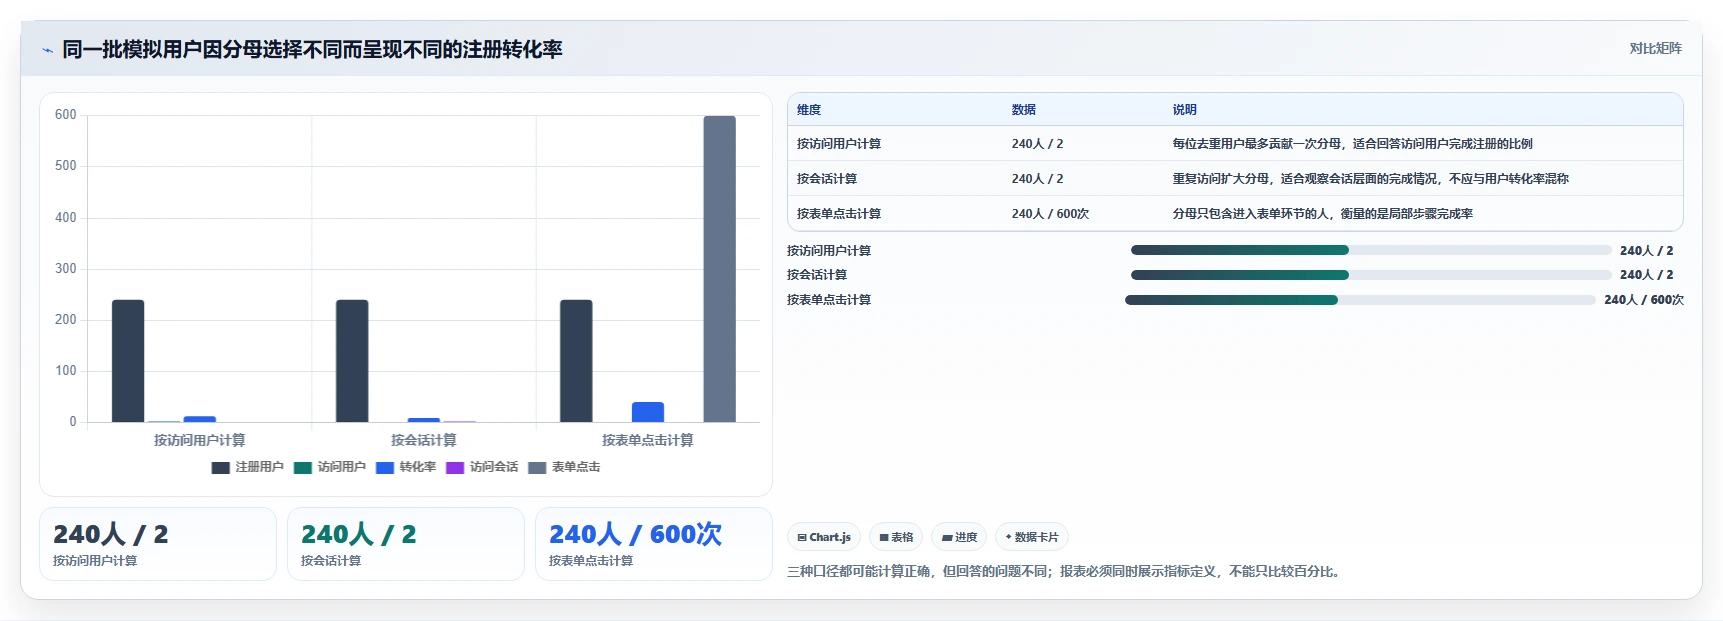The width and height of the screenshot is (1723, 621).
Task: Click the description starting with 分母只包含进入表单
Action: 1322,214
